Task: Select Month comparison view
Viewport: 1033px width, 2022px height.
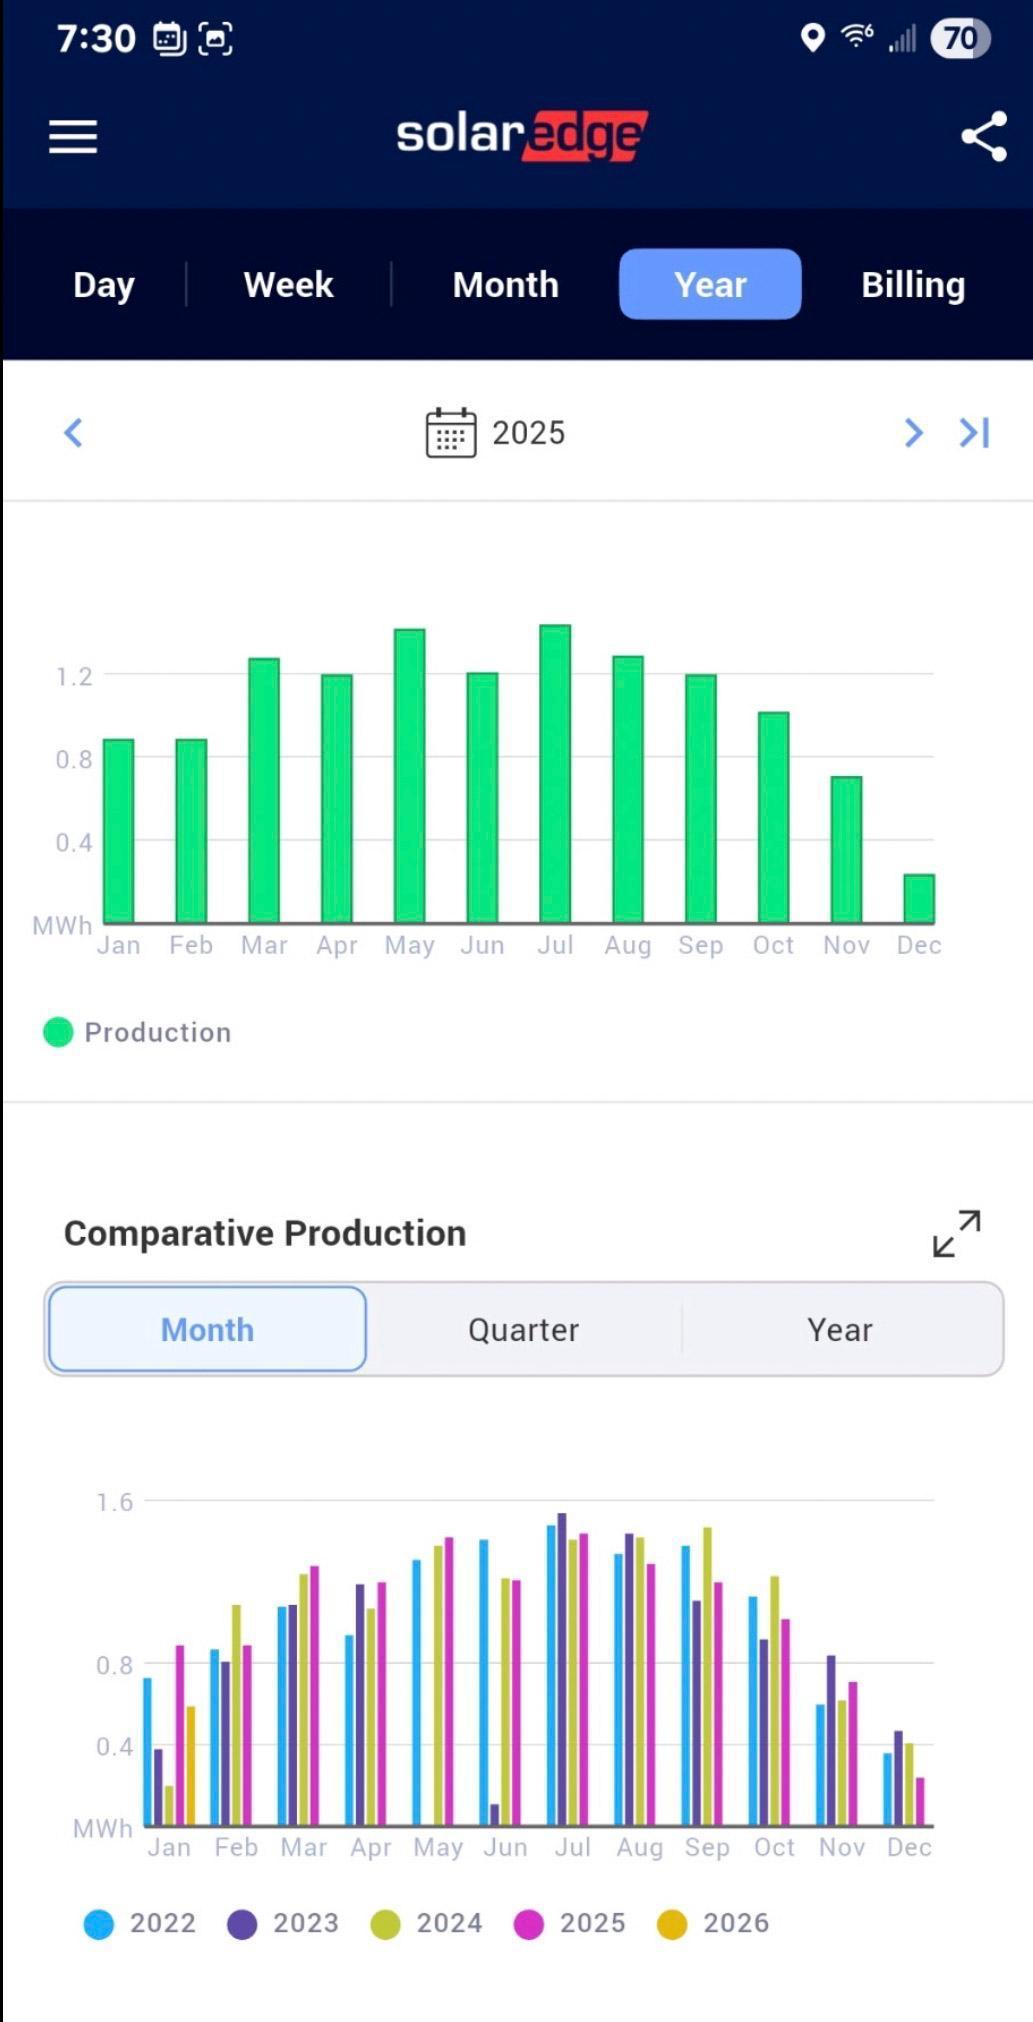Action: pos(207,1330)
